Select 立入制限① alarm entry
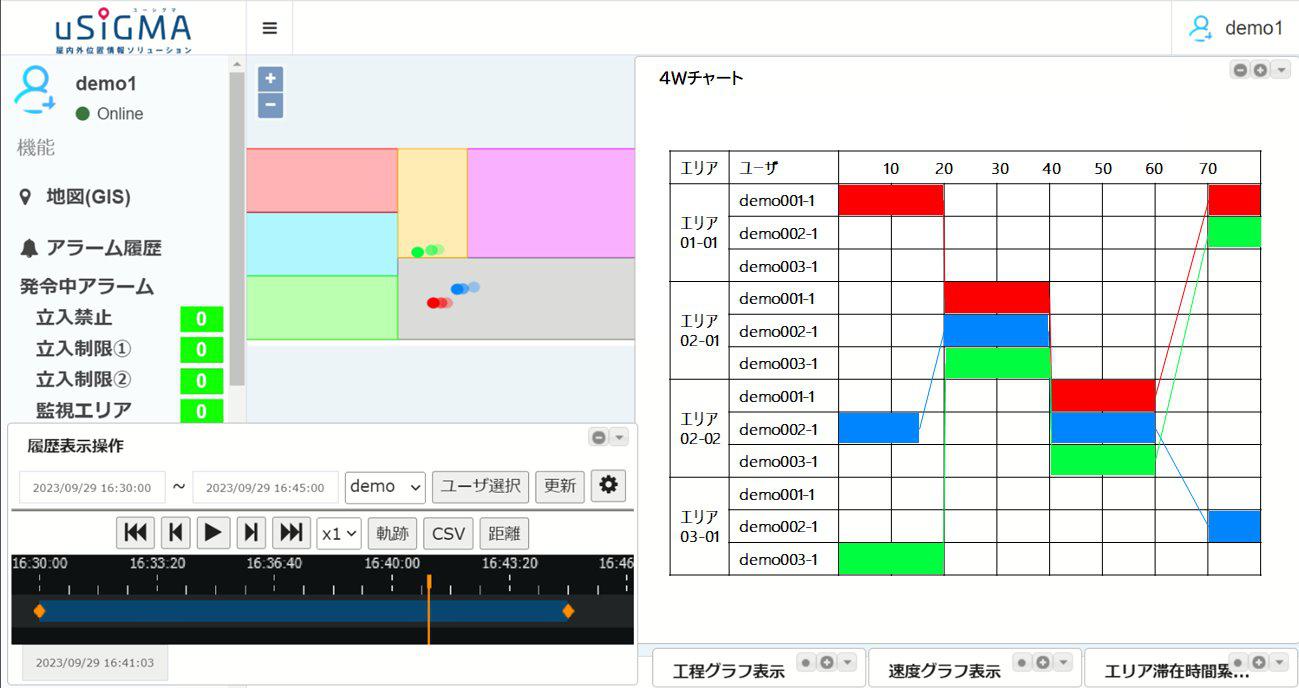 point(84,349)
